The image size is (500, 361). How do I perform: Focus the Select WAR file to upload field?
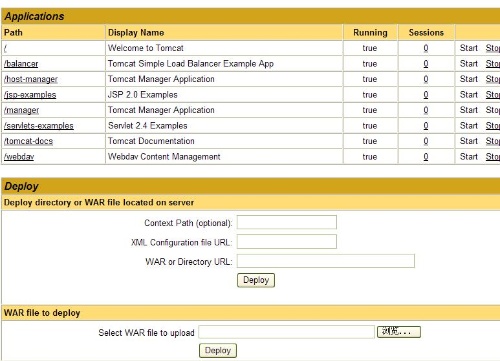(287, 332)
